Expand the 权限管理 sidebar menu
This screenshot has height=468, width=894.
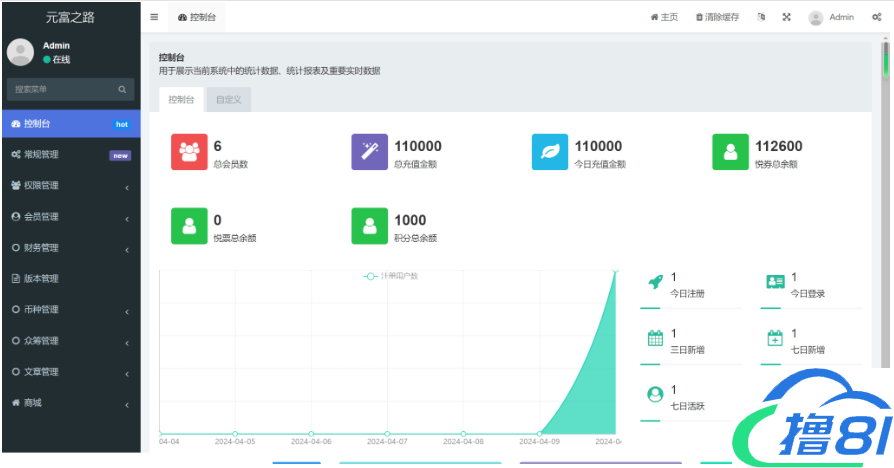click(70, 186)
